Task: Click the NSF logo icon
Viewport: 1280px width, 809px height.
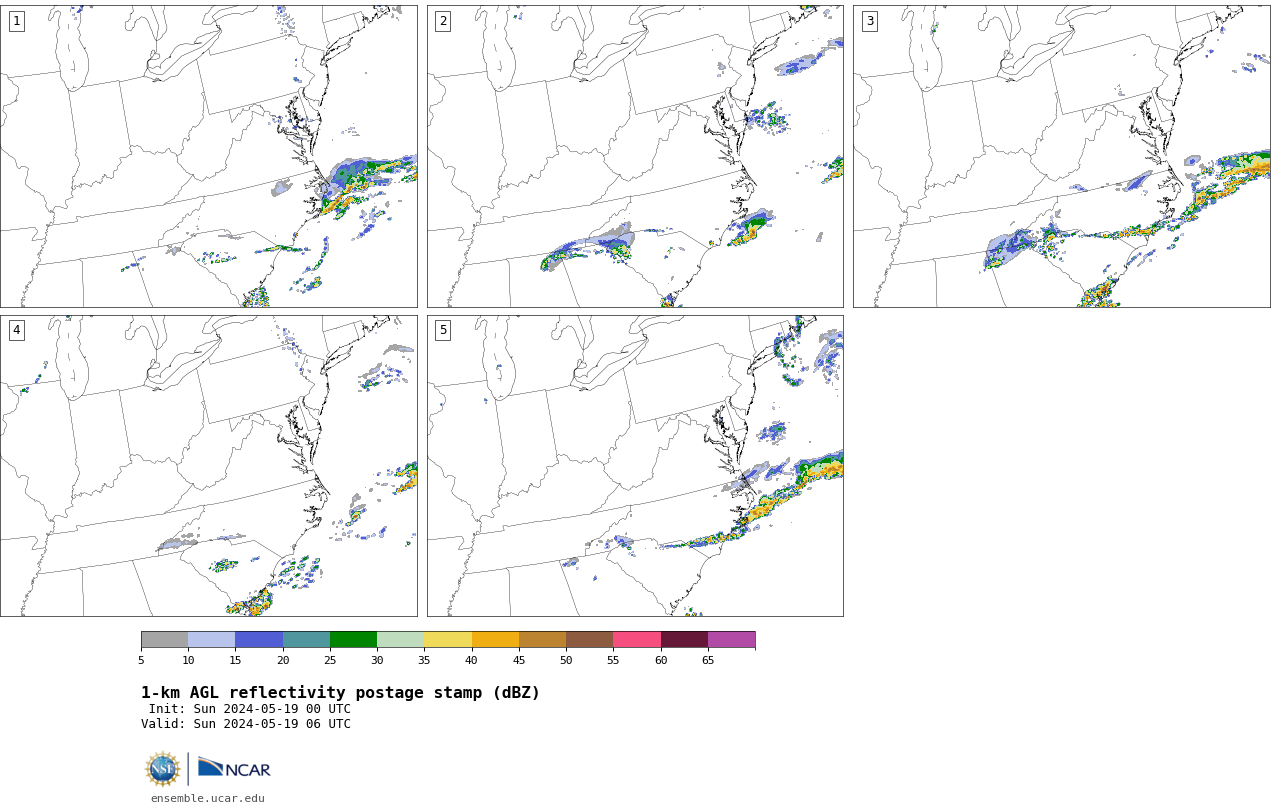Action: (163, 769)
